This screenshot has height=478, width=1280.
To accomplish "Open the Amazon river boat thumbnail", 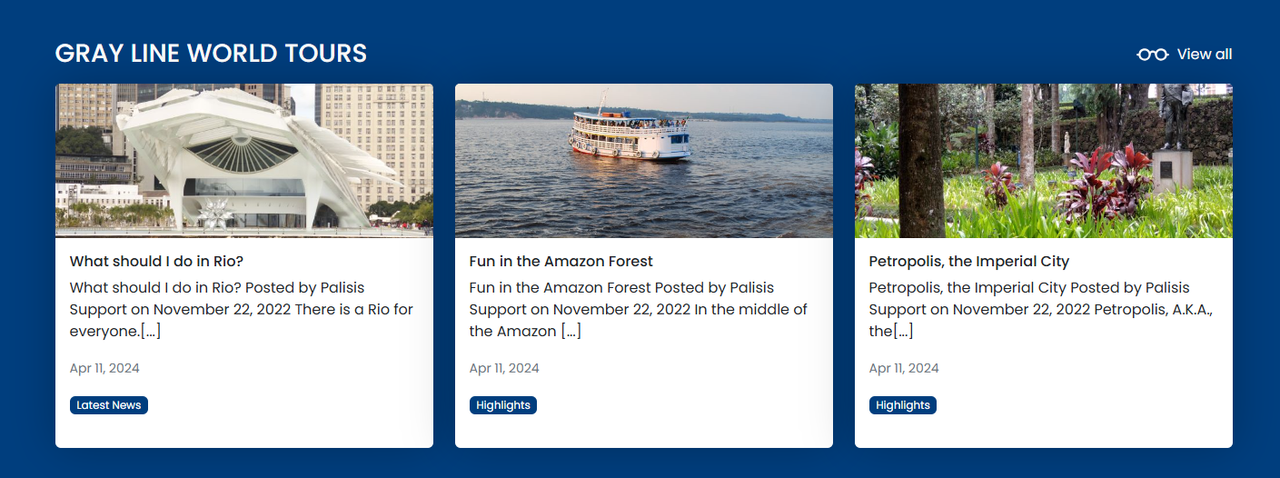I will (x=644, y=161).
